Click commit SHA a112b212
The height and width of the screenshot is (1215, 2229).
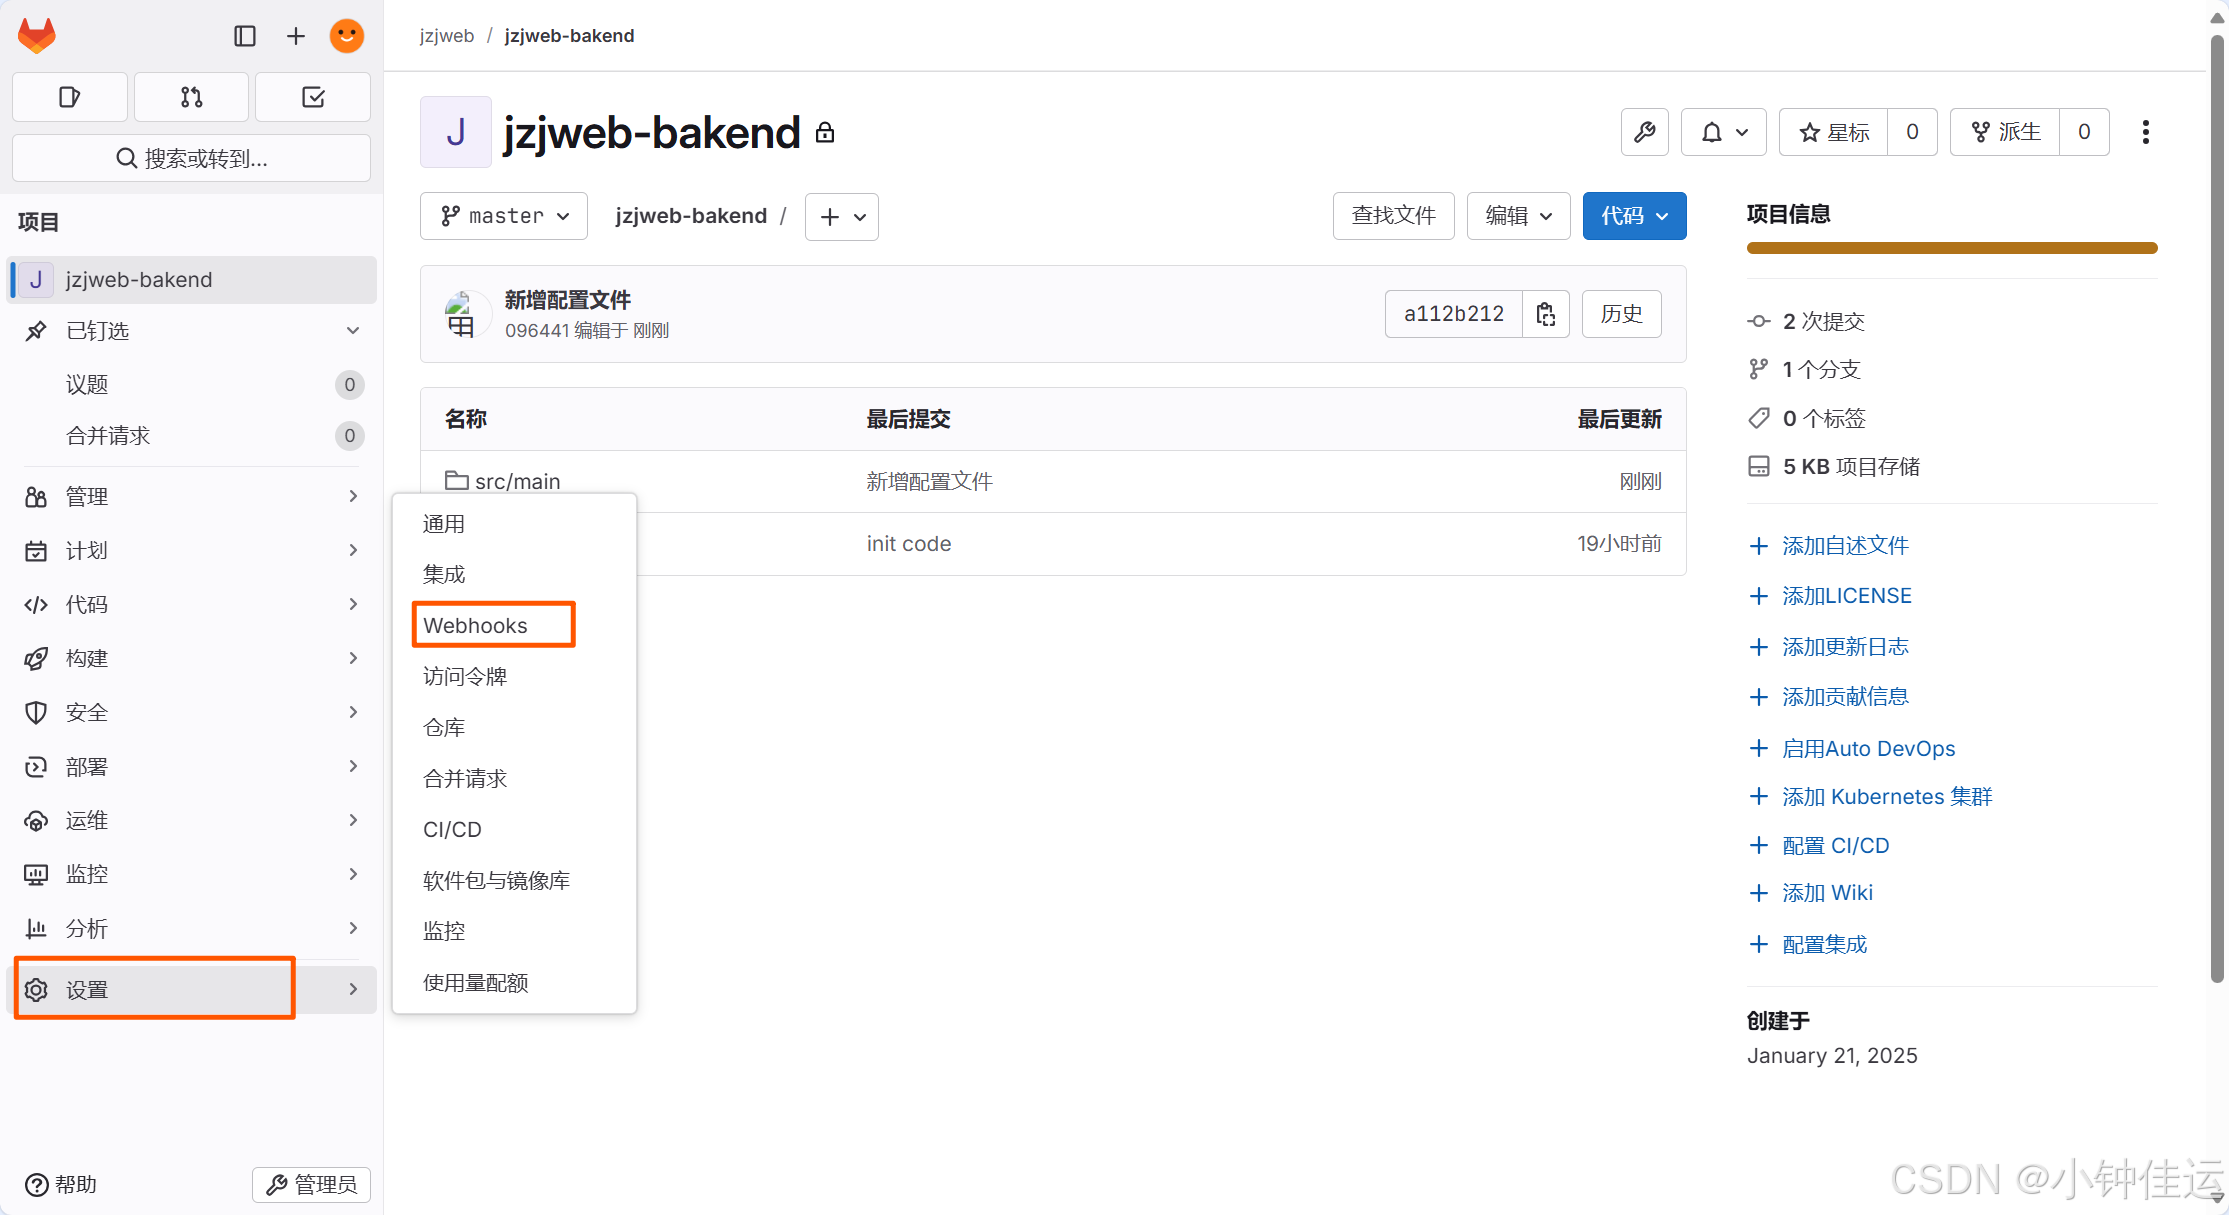(1454, 314)
